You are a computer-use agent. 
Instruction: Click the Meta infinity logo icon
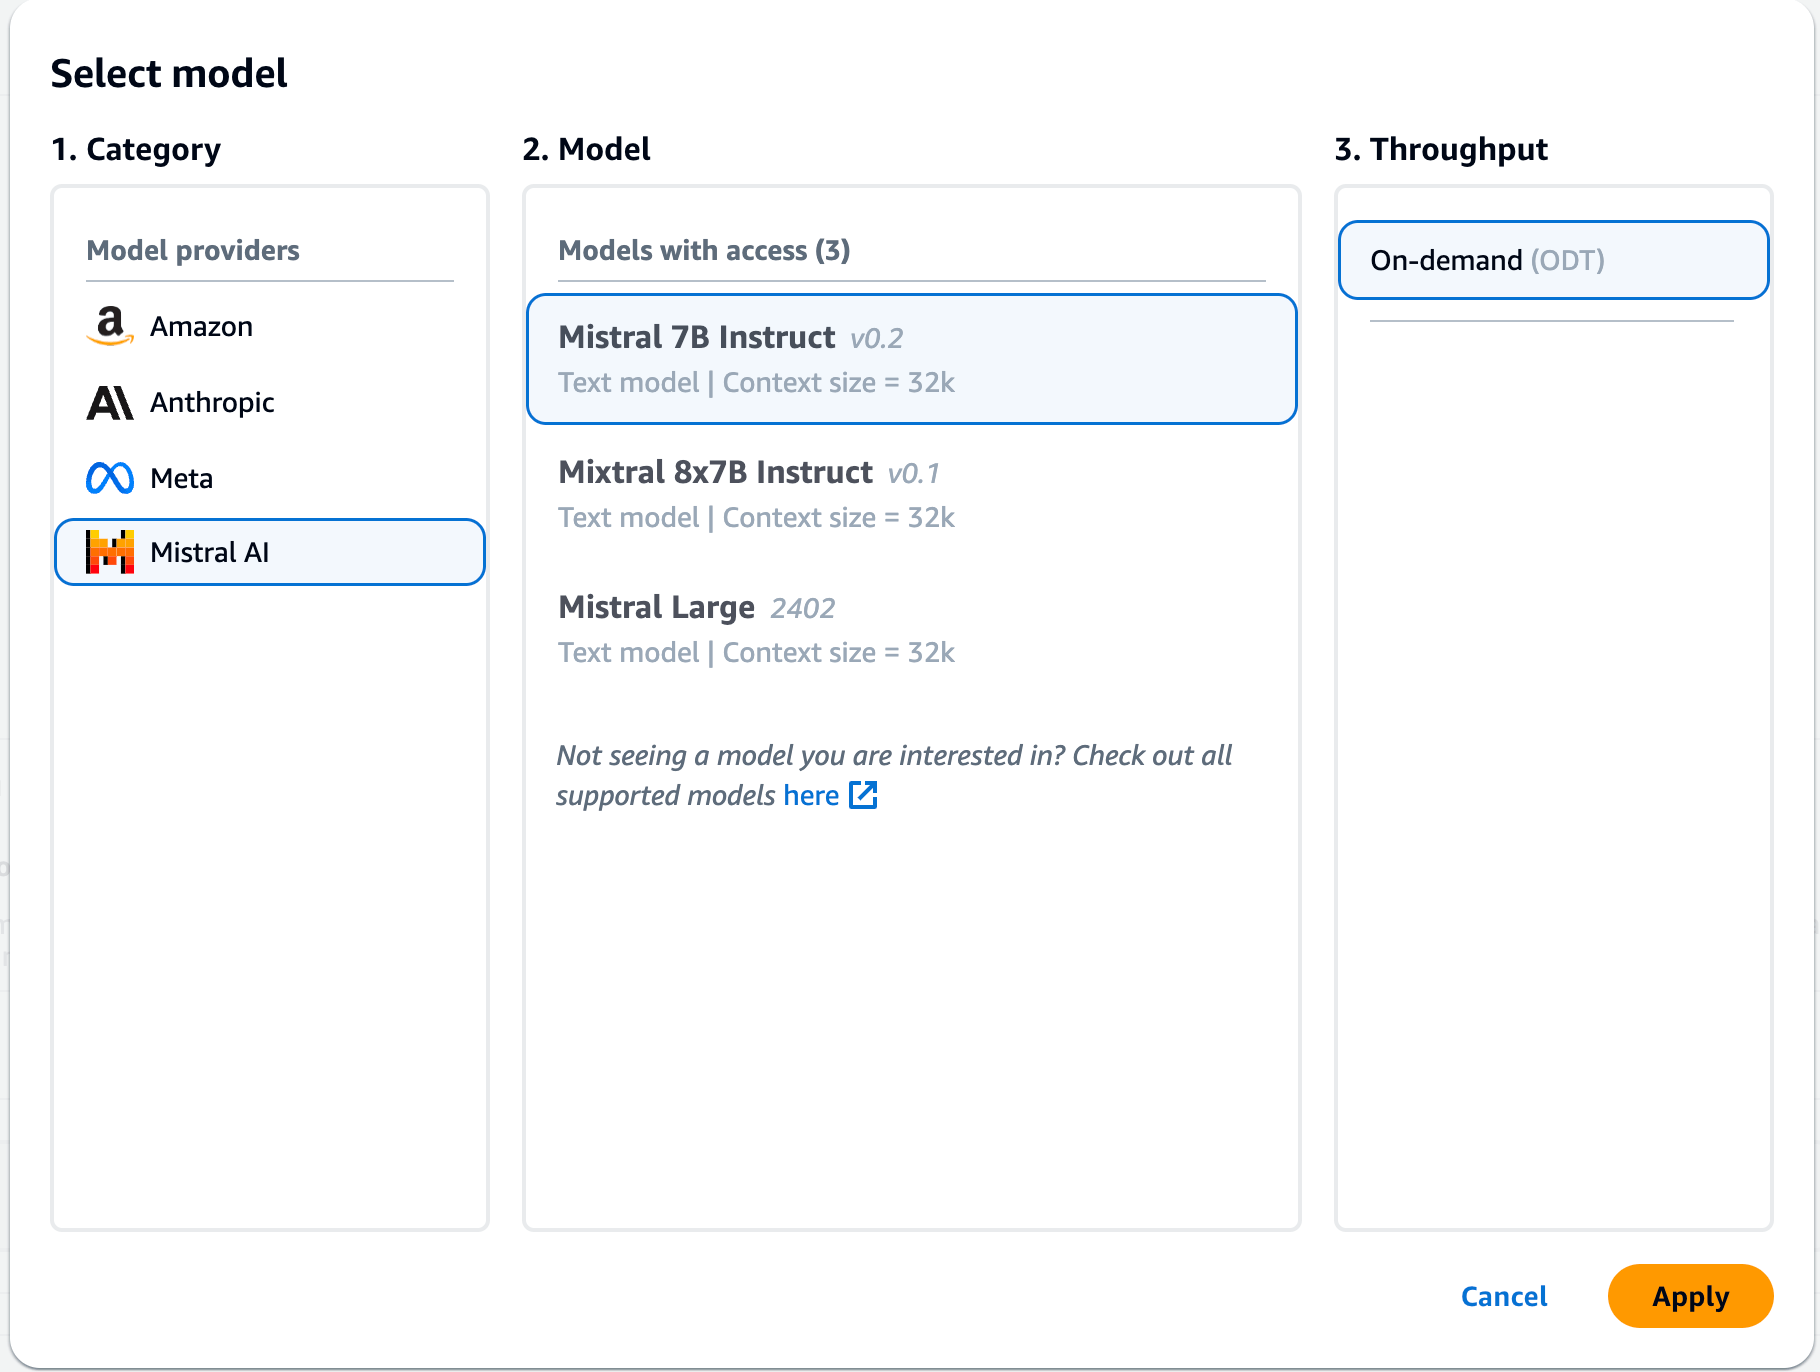110,478
